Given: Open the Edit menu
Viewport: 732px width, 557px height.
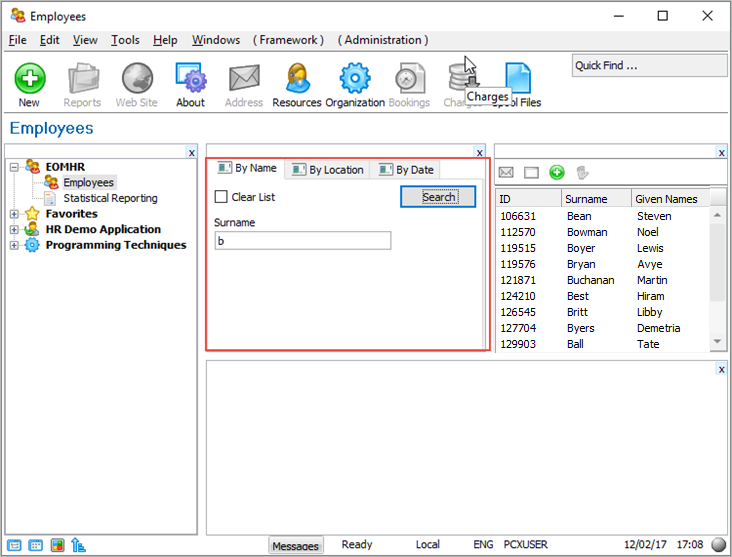Looking at the screenshot, I should click(49, 40).
